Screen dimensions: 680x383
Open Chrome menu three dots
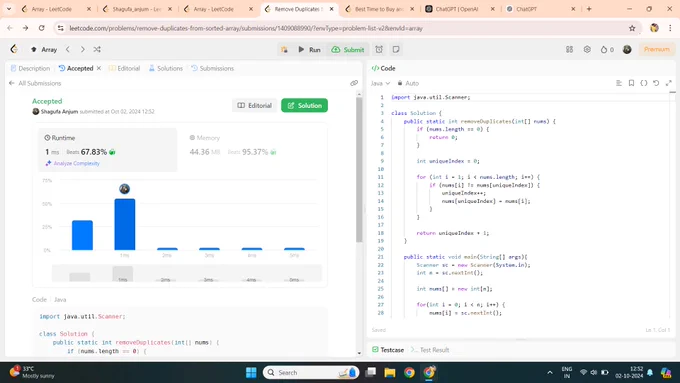pyautogui.click(x=670, y=28)
